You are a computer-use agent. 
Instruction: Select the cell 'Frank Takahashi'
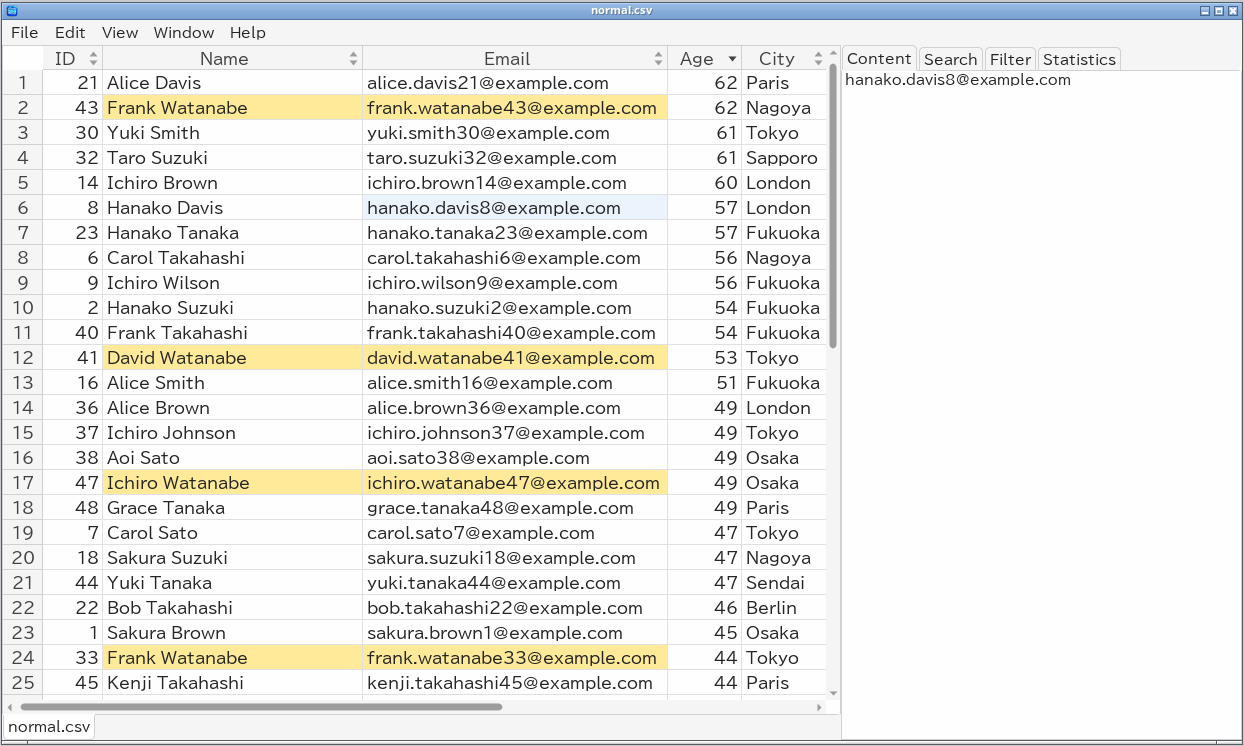pos(232,333)
